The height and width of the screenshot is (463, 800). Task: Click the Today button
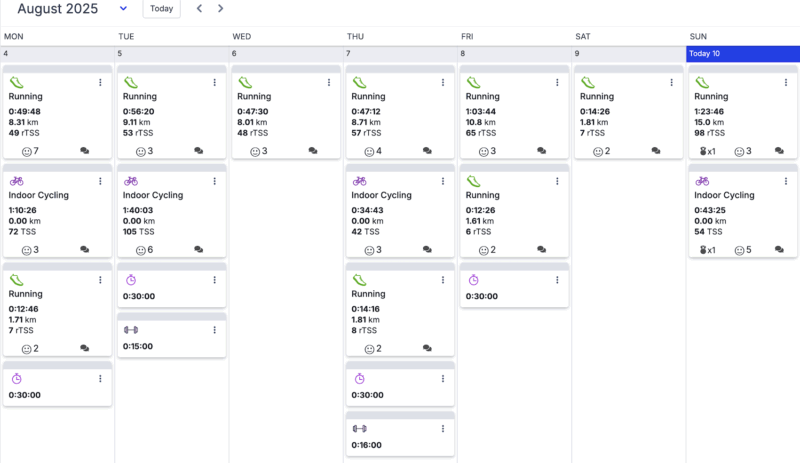click(x=161, y=9)
